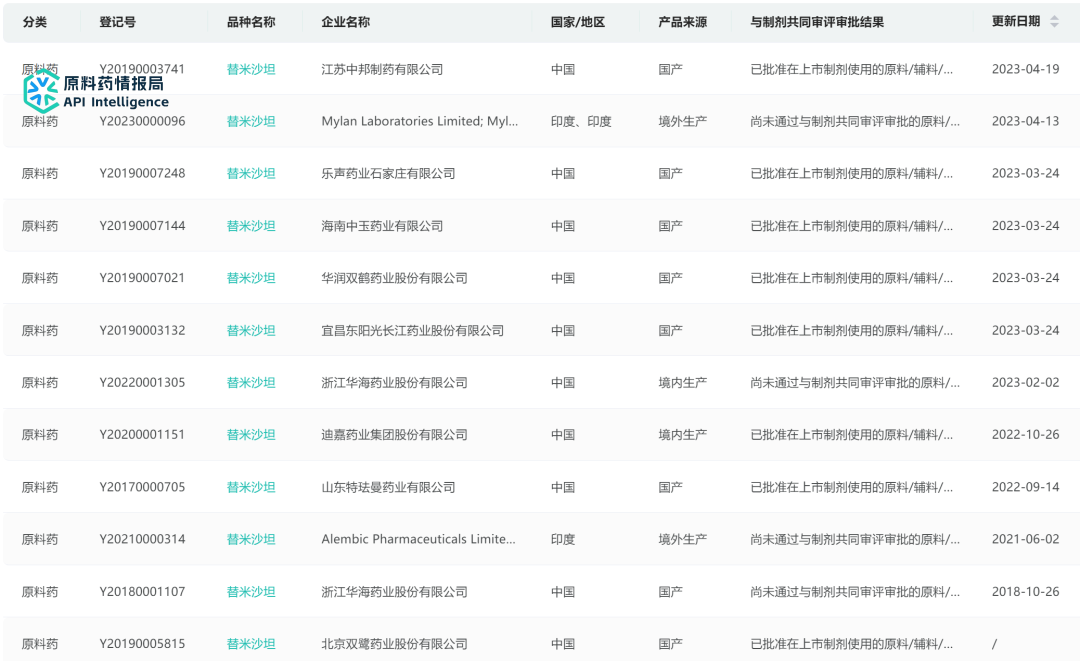
Task: Open 替米沙坦 link for Alembic Pharmaceuticals row
Action: coord(251,539)
